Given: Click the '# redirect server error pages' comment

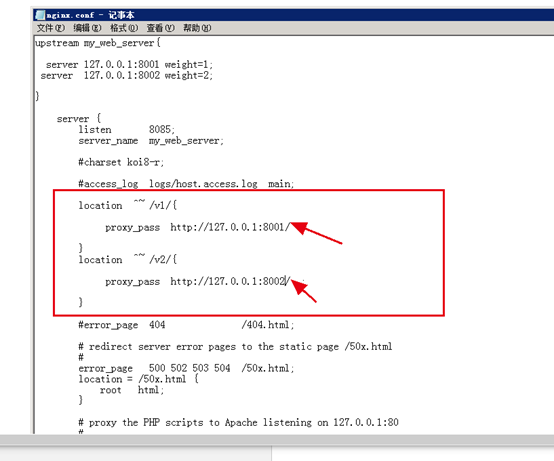Looking at the screenshot, I should pyautogui.click(x=235, y=347).
